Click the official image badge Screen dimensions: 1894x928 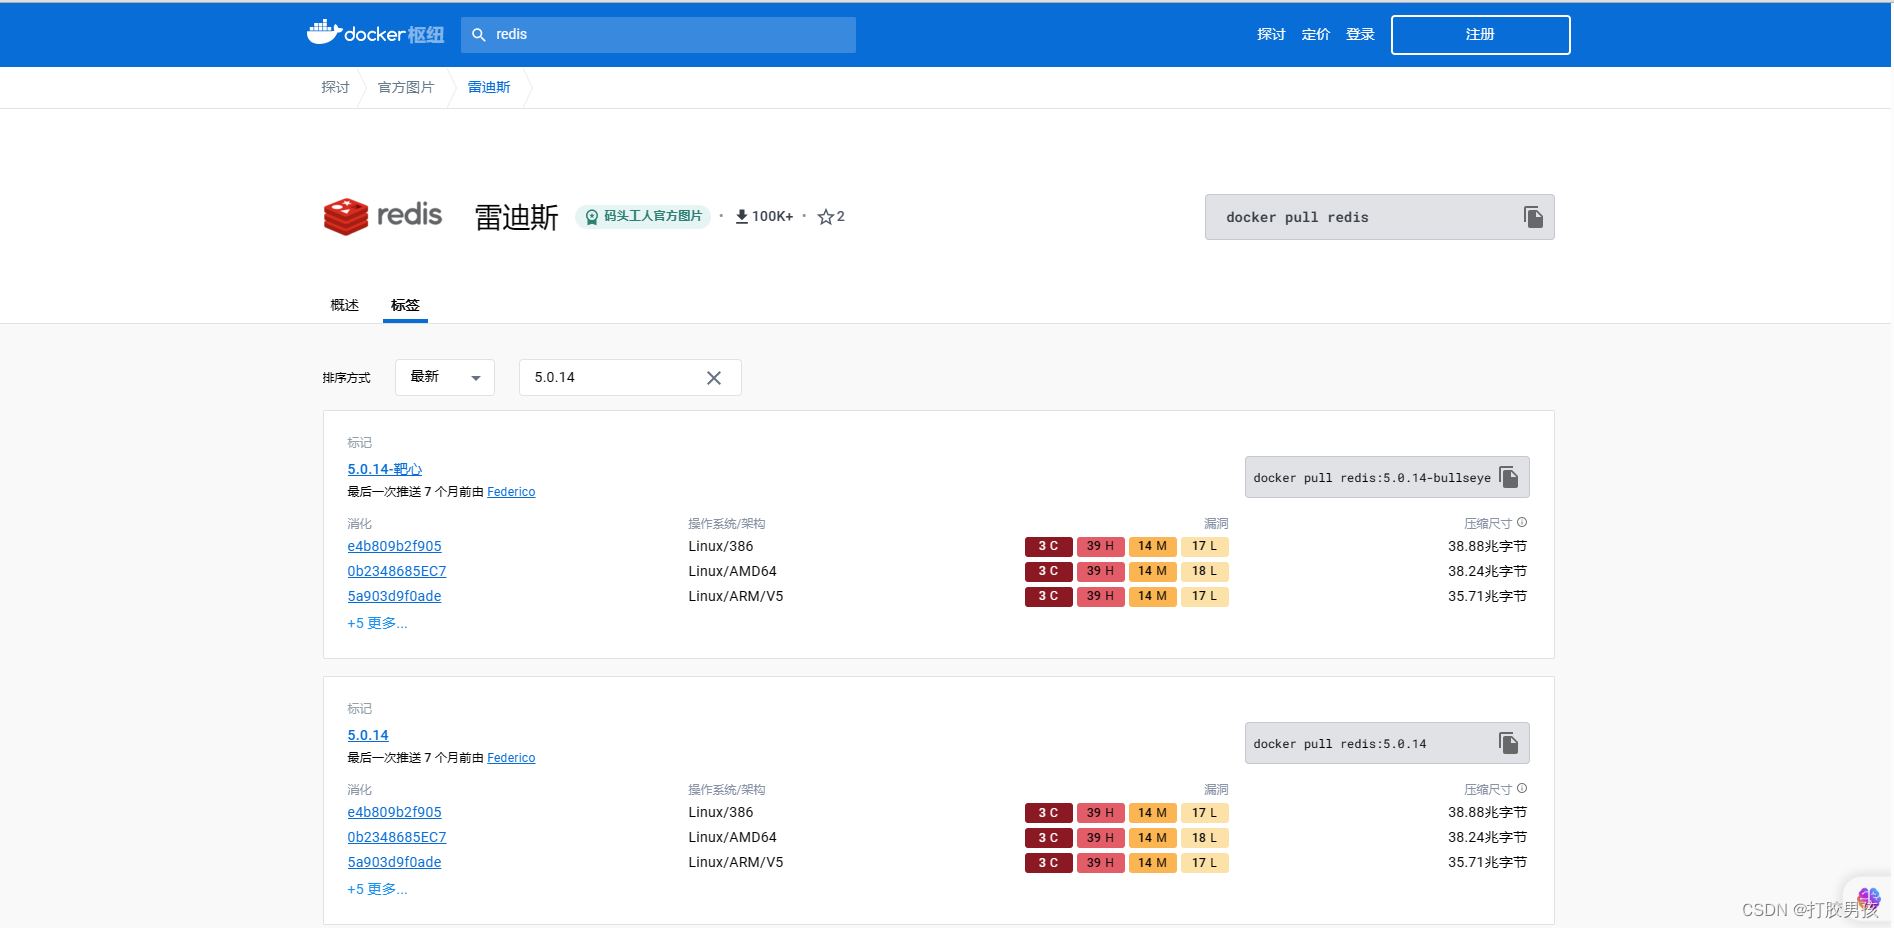[643, 216]
